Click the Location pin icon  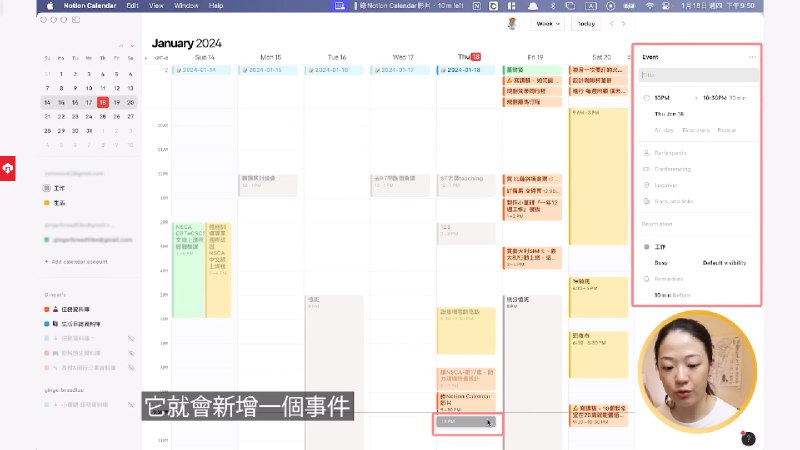coord(646,185)
